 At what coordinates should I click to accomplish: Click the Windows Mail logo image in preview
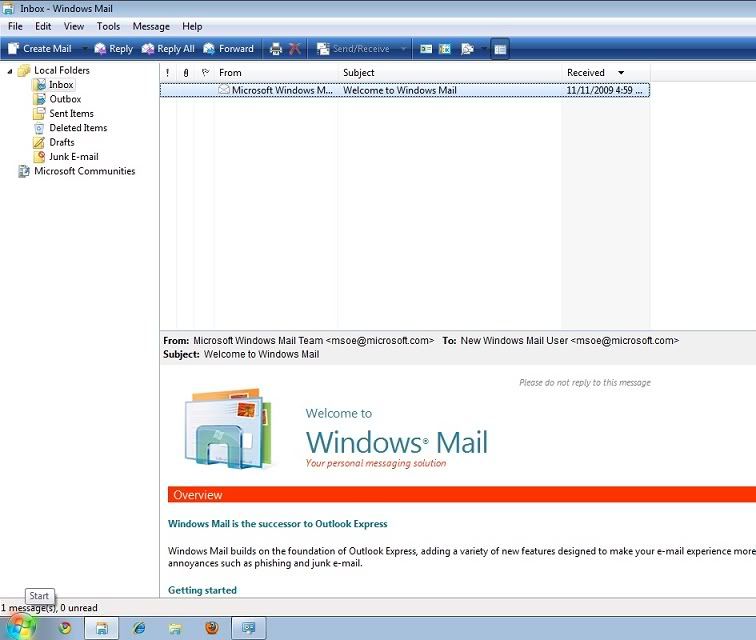[x=229, y=428]
